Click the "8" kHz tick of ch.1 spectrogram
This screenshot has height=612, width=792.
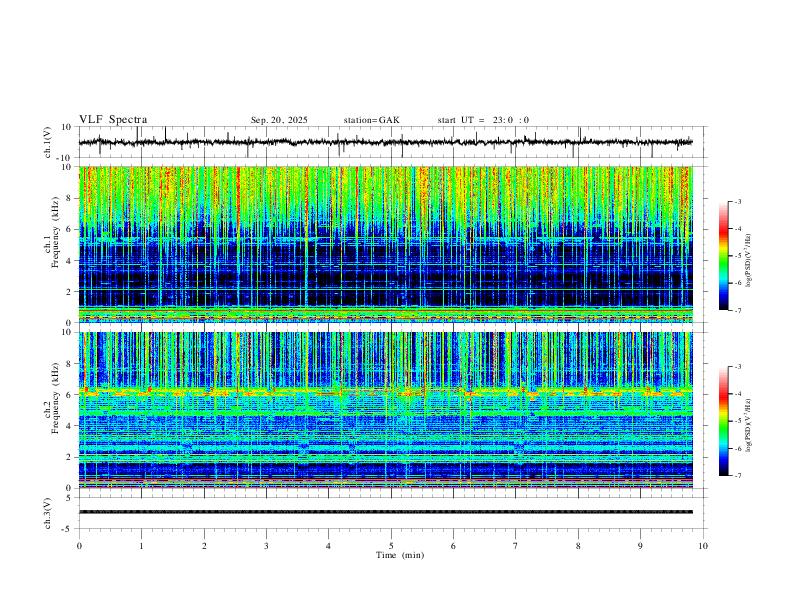[x=71, y=198]
